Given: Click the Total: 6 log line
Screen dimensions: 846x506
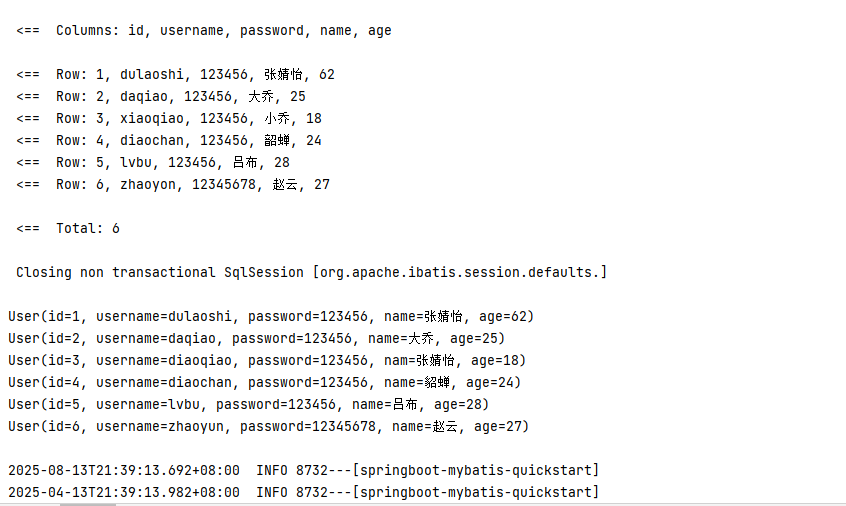Looking at the screenshot, I should click(68, 228).
